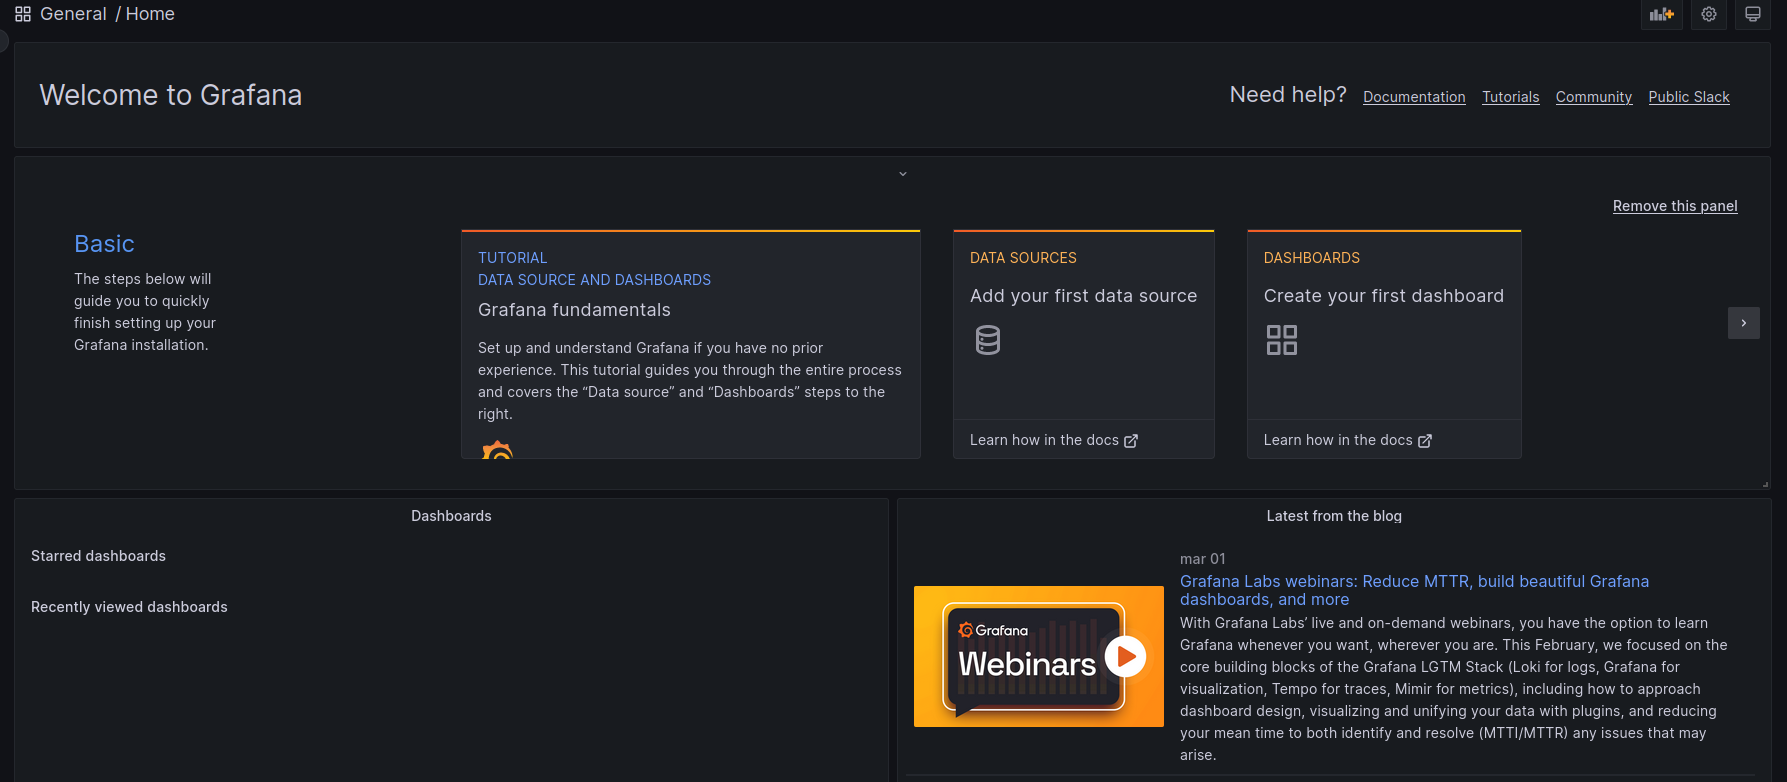1787x782 pixels.
Task: Open the Tutorials link
Action: 1511,97
